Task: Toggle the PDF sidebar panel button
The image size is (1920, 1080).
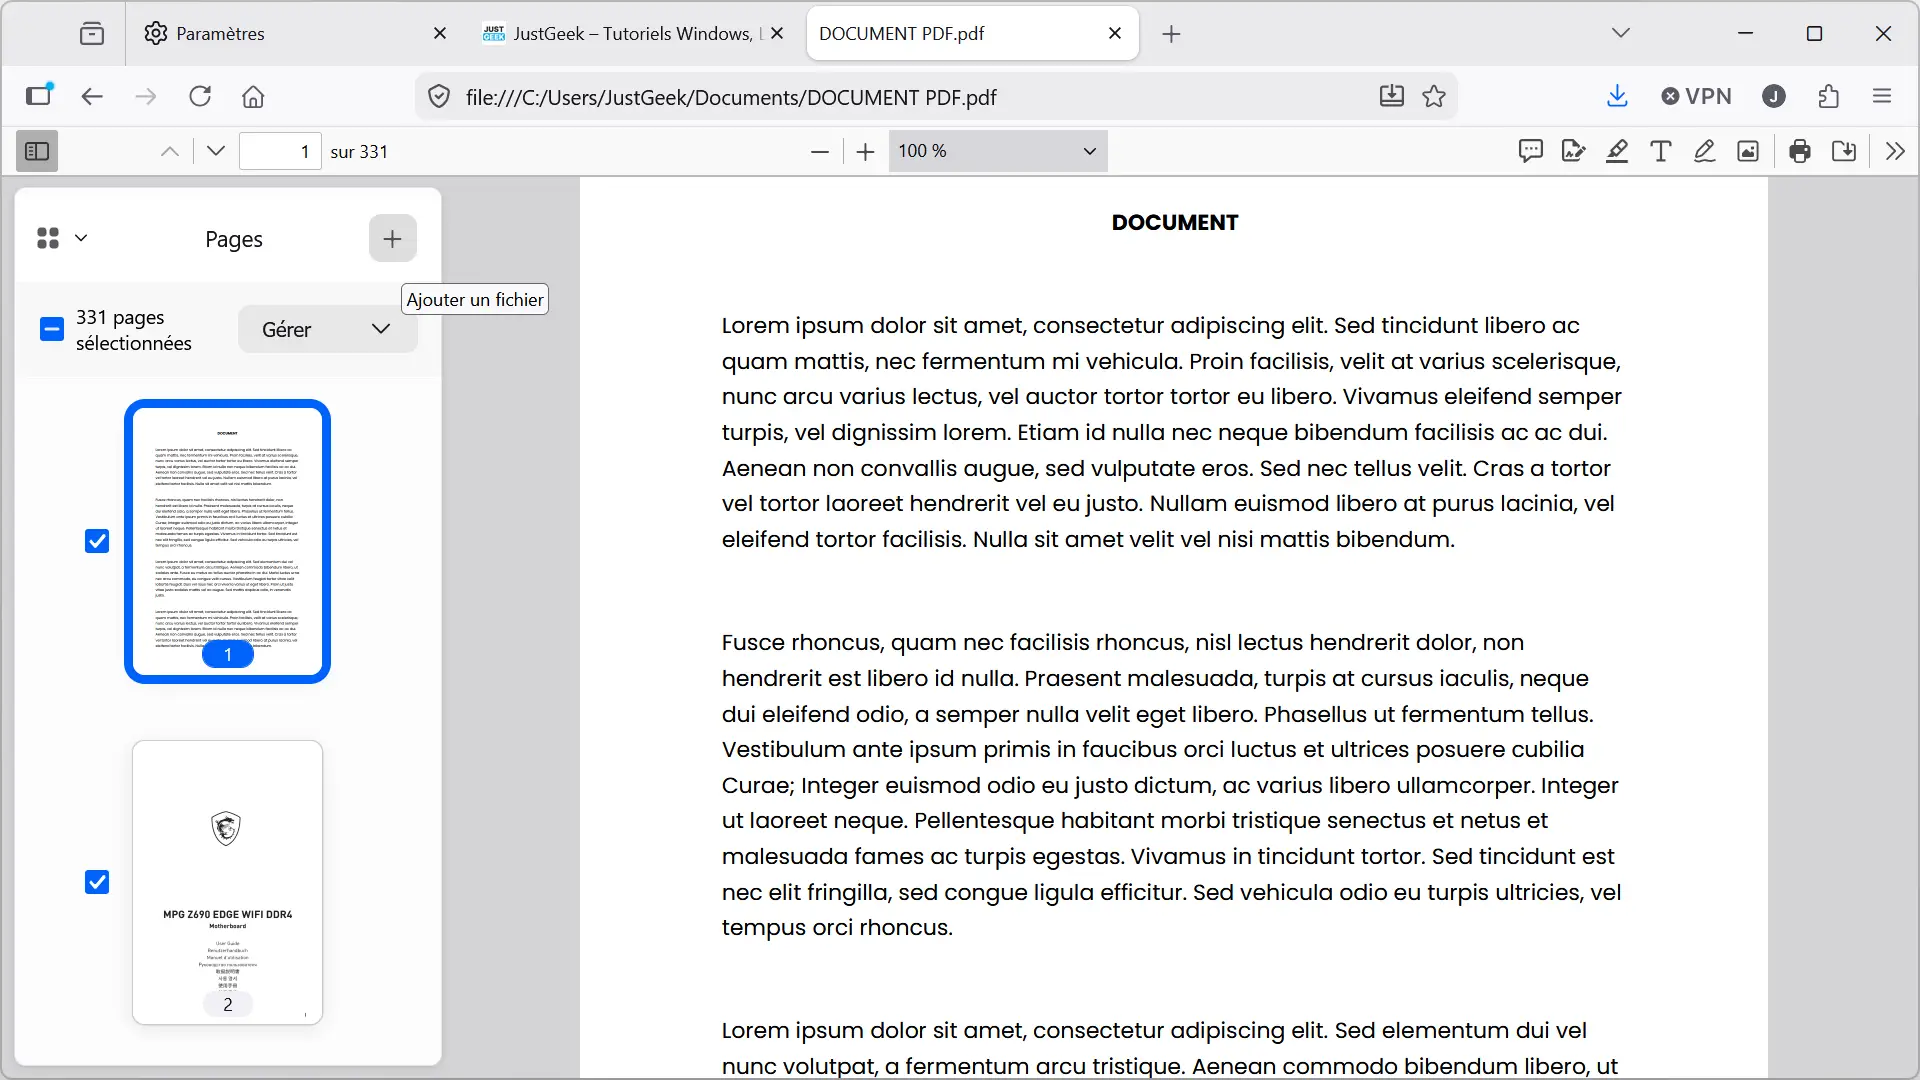Action: pos(37,151)
